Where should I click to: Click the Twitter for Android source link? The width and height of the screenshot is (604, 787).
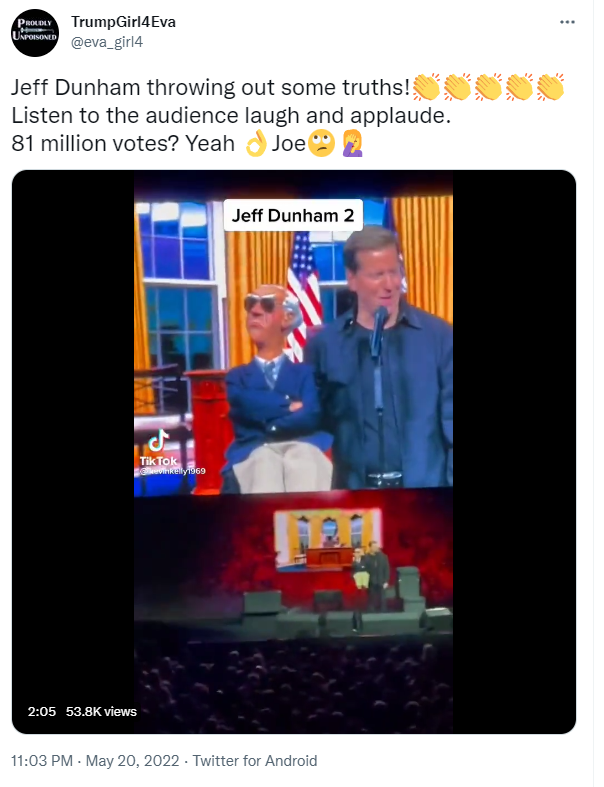255,761
